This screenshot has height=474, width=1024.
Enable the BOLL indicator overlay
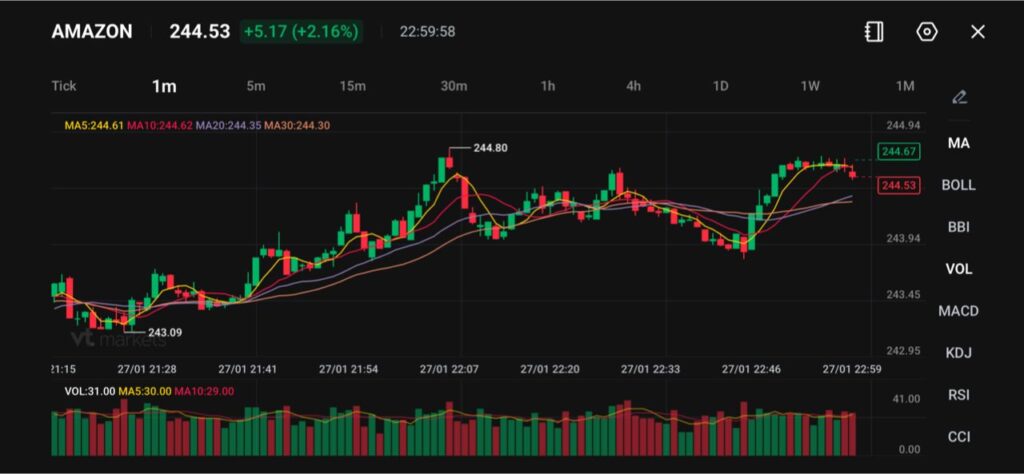coord(958,185)
